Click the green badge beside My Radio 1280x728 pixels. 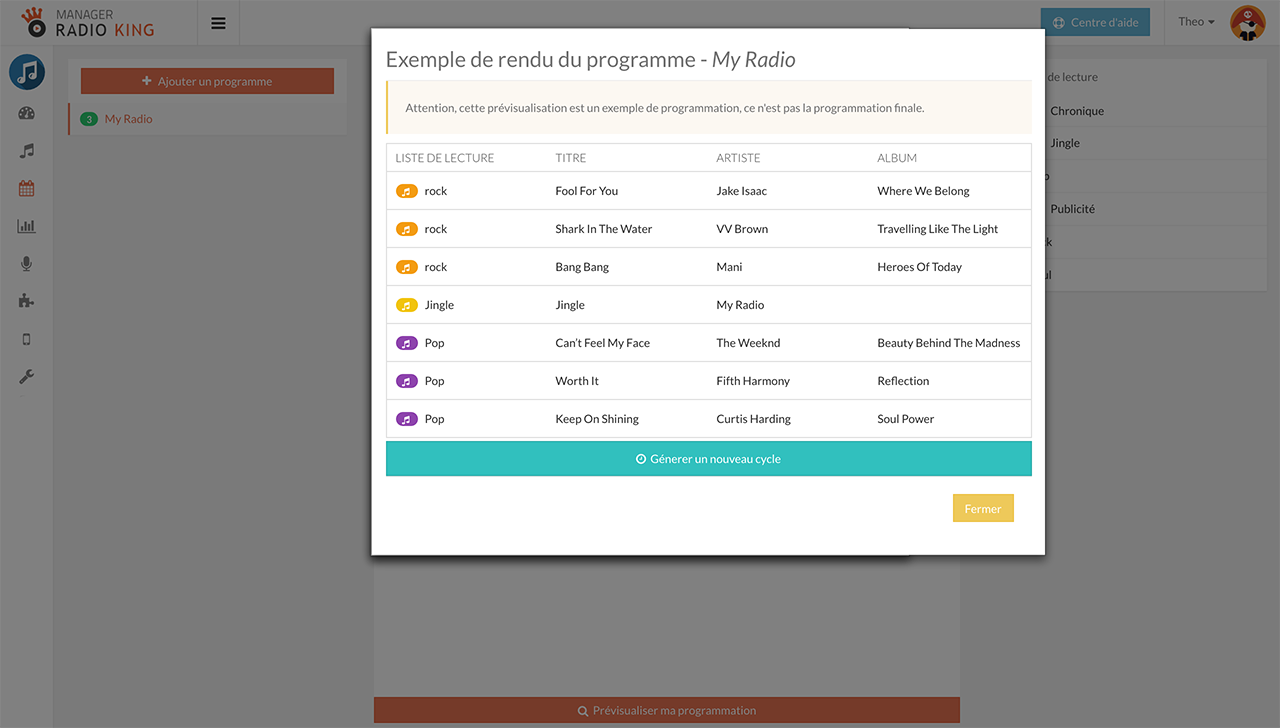click(89, 119)
